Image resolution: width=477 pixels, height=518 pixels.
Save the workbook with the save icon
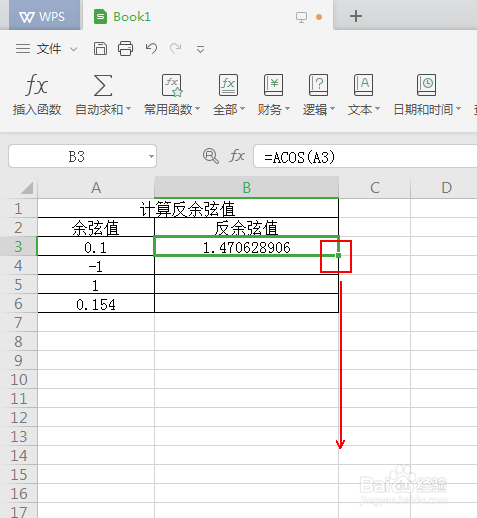pyautogui.click(x=100, y=49)
